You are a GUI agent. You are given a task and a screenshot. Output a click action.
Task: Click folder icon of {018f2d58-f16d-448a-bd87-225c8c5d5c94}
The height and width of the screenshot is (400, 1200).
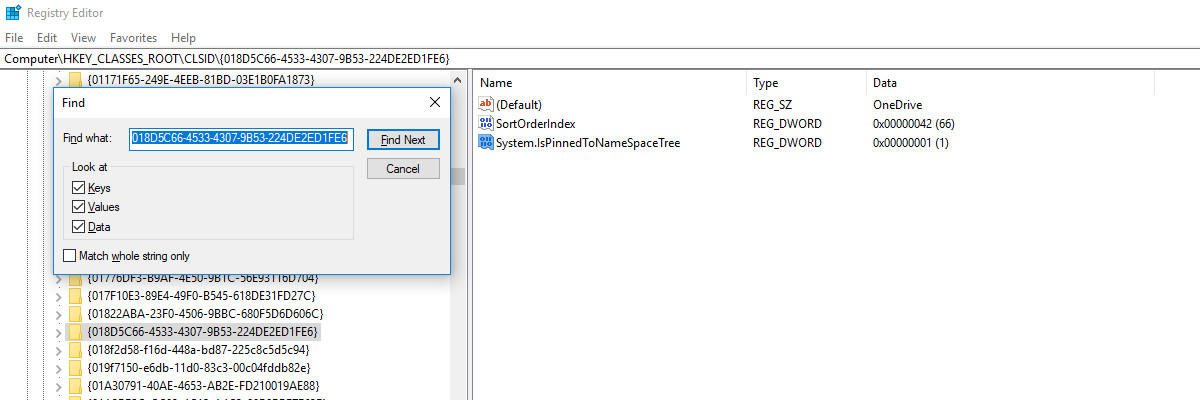click(76, 350)
